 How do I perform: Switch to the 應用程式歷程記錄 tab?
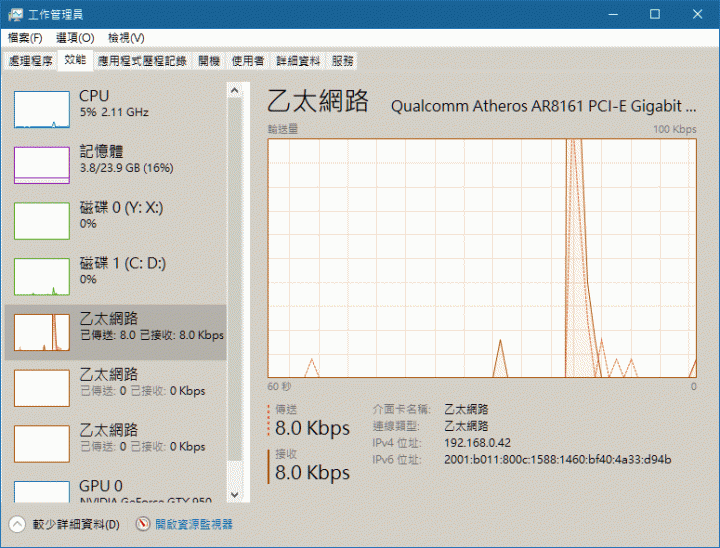pos(142,61)
